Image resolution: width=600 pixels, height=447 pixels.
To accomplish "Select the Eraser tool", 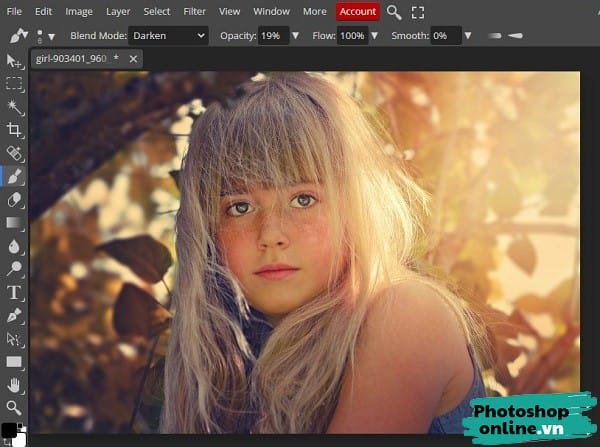I will click(x=14, y=199).
